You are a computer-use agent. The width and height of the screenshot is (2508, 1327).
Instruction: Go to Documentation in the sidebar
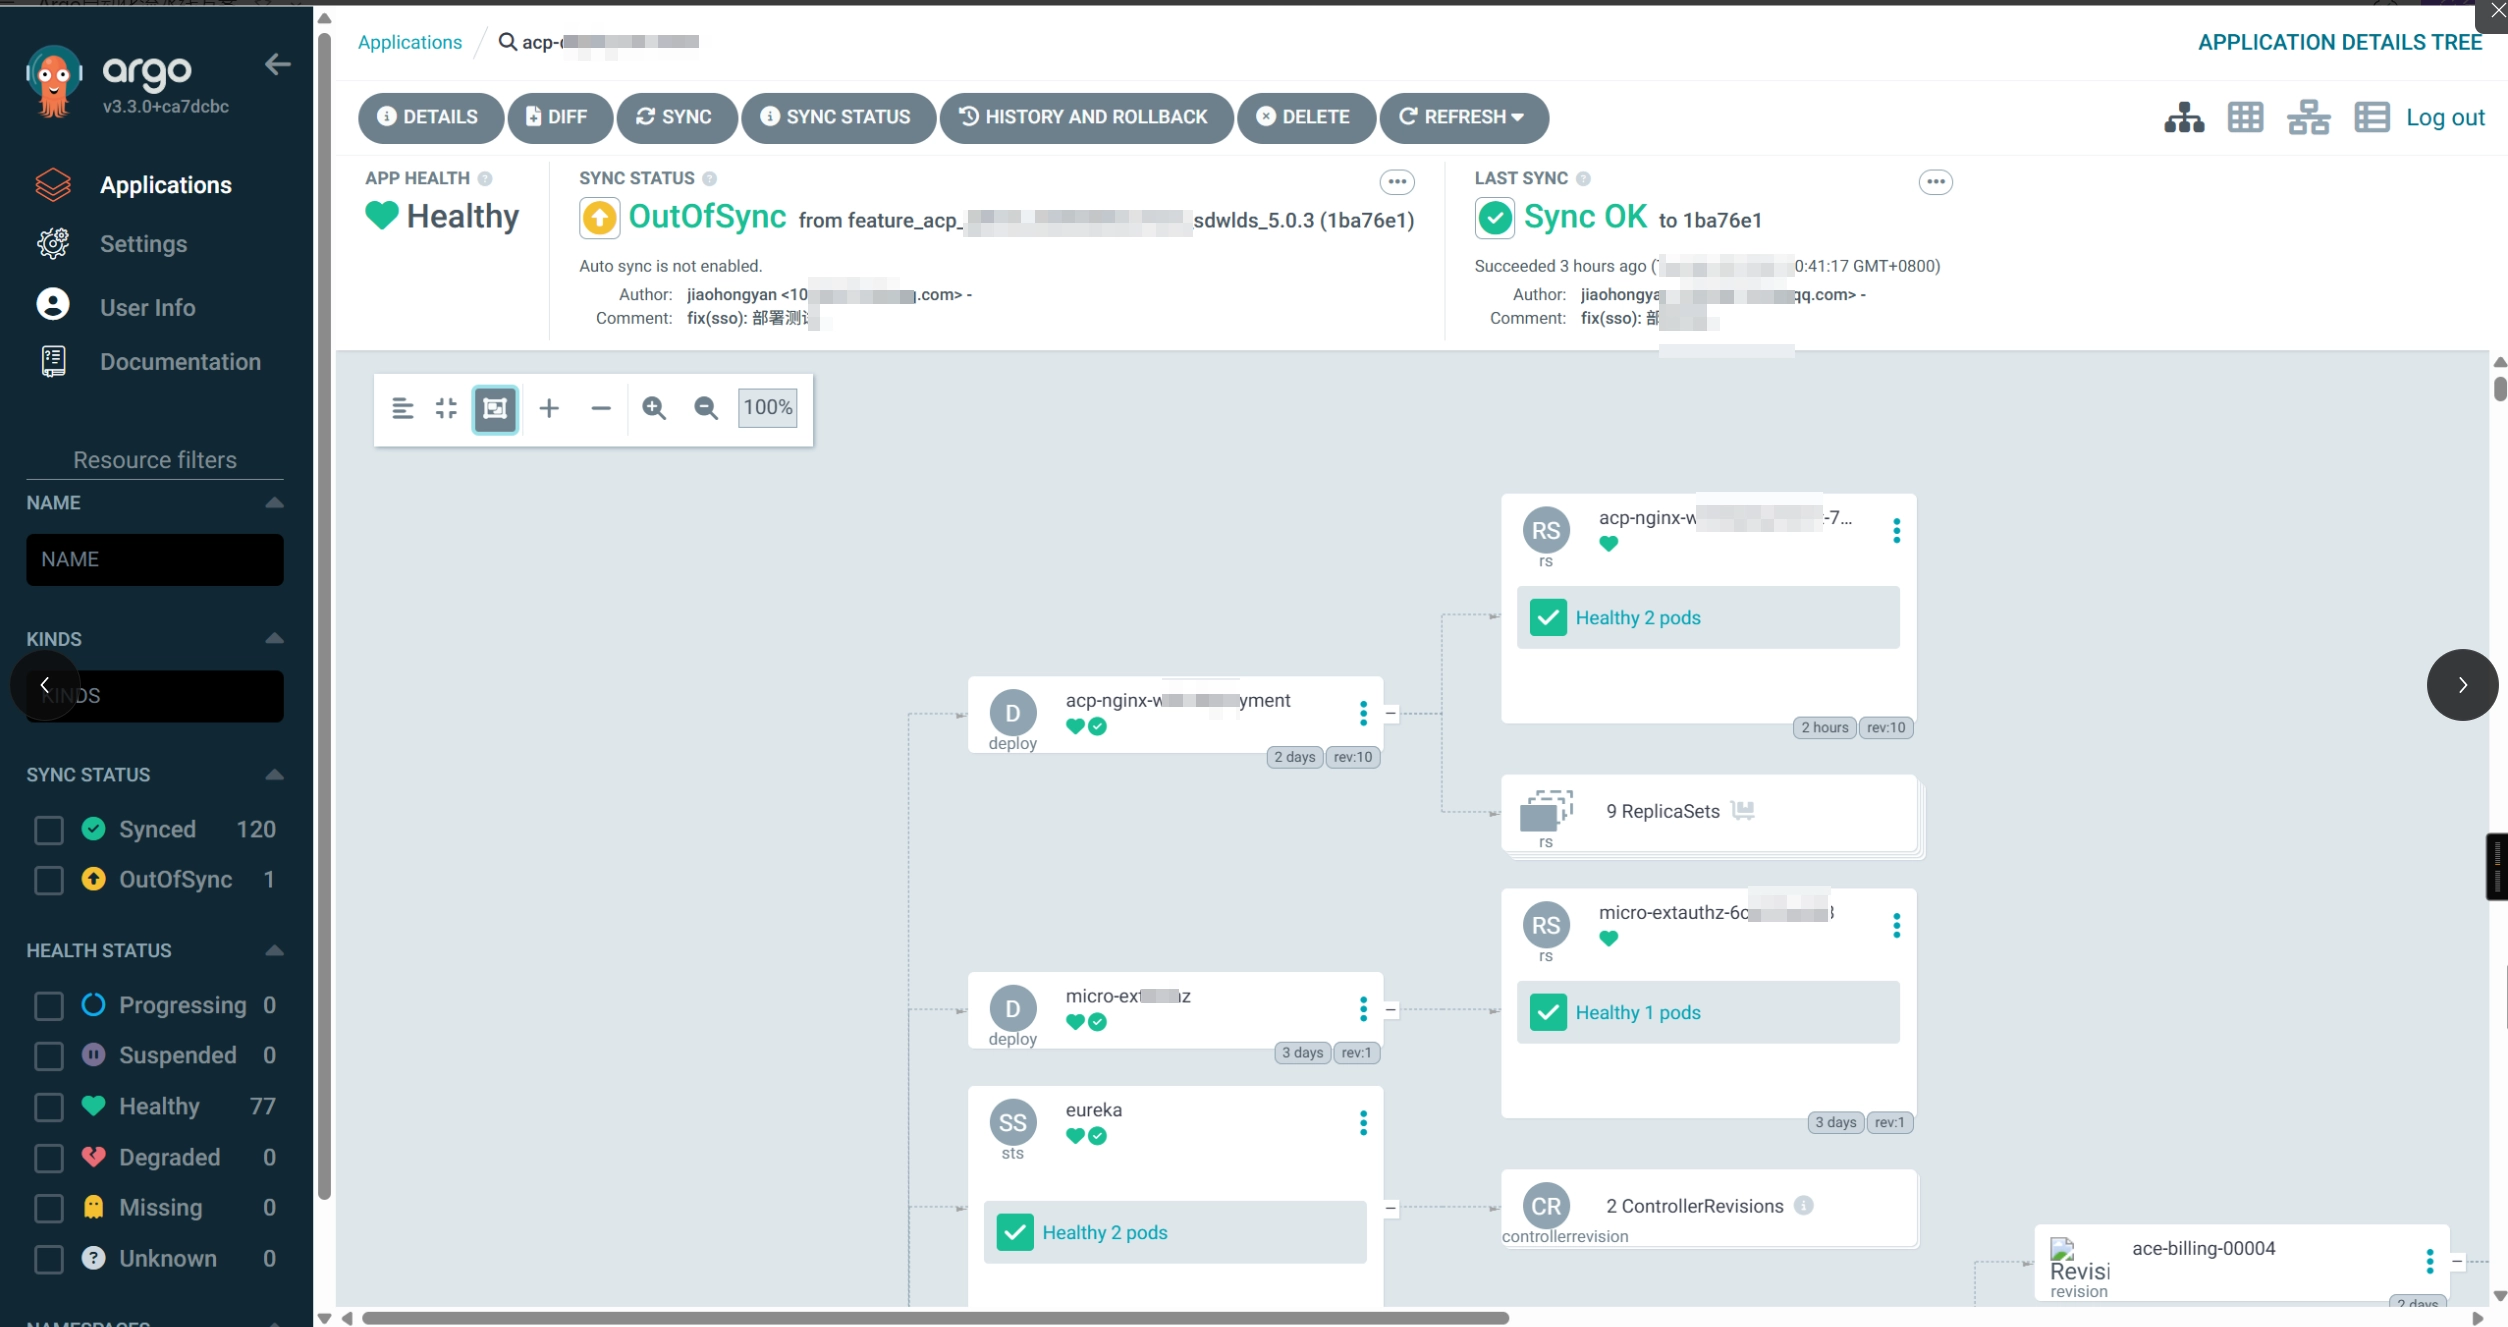click(180, 362)
